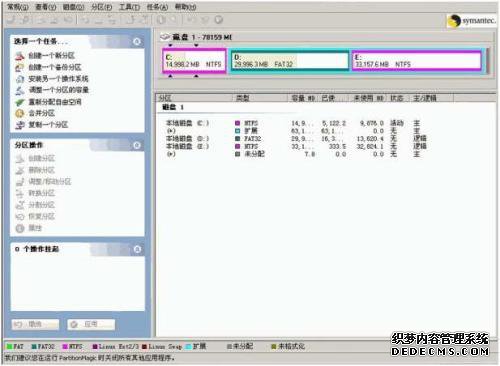500x366 pixels.
Task: Click the 复制一个分区 task icon
Action: click(x=20, y=125)
